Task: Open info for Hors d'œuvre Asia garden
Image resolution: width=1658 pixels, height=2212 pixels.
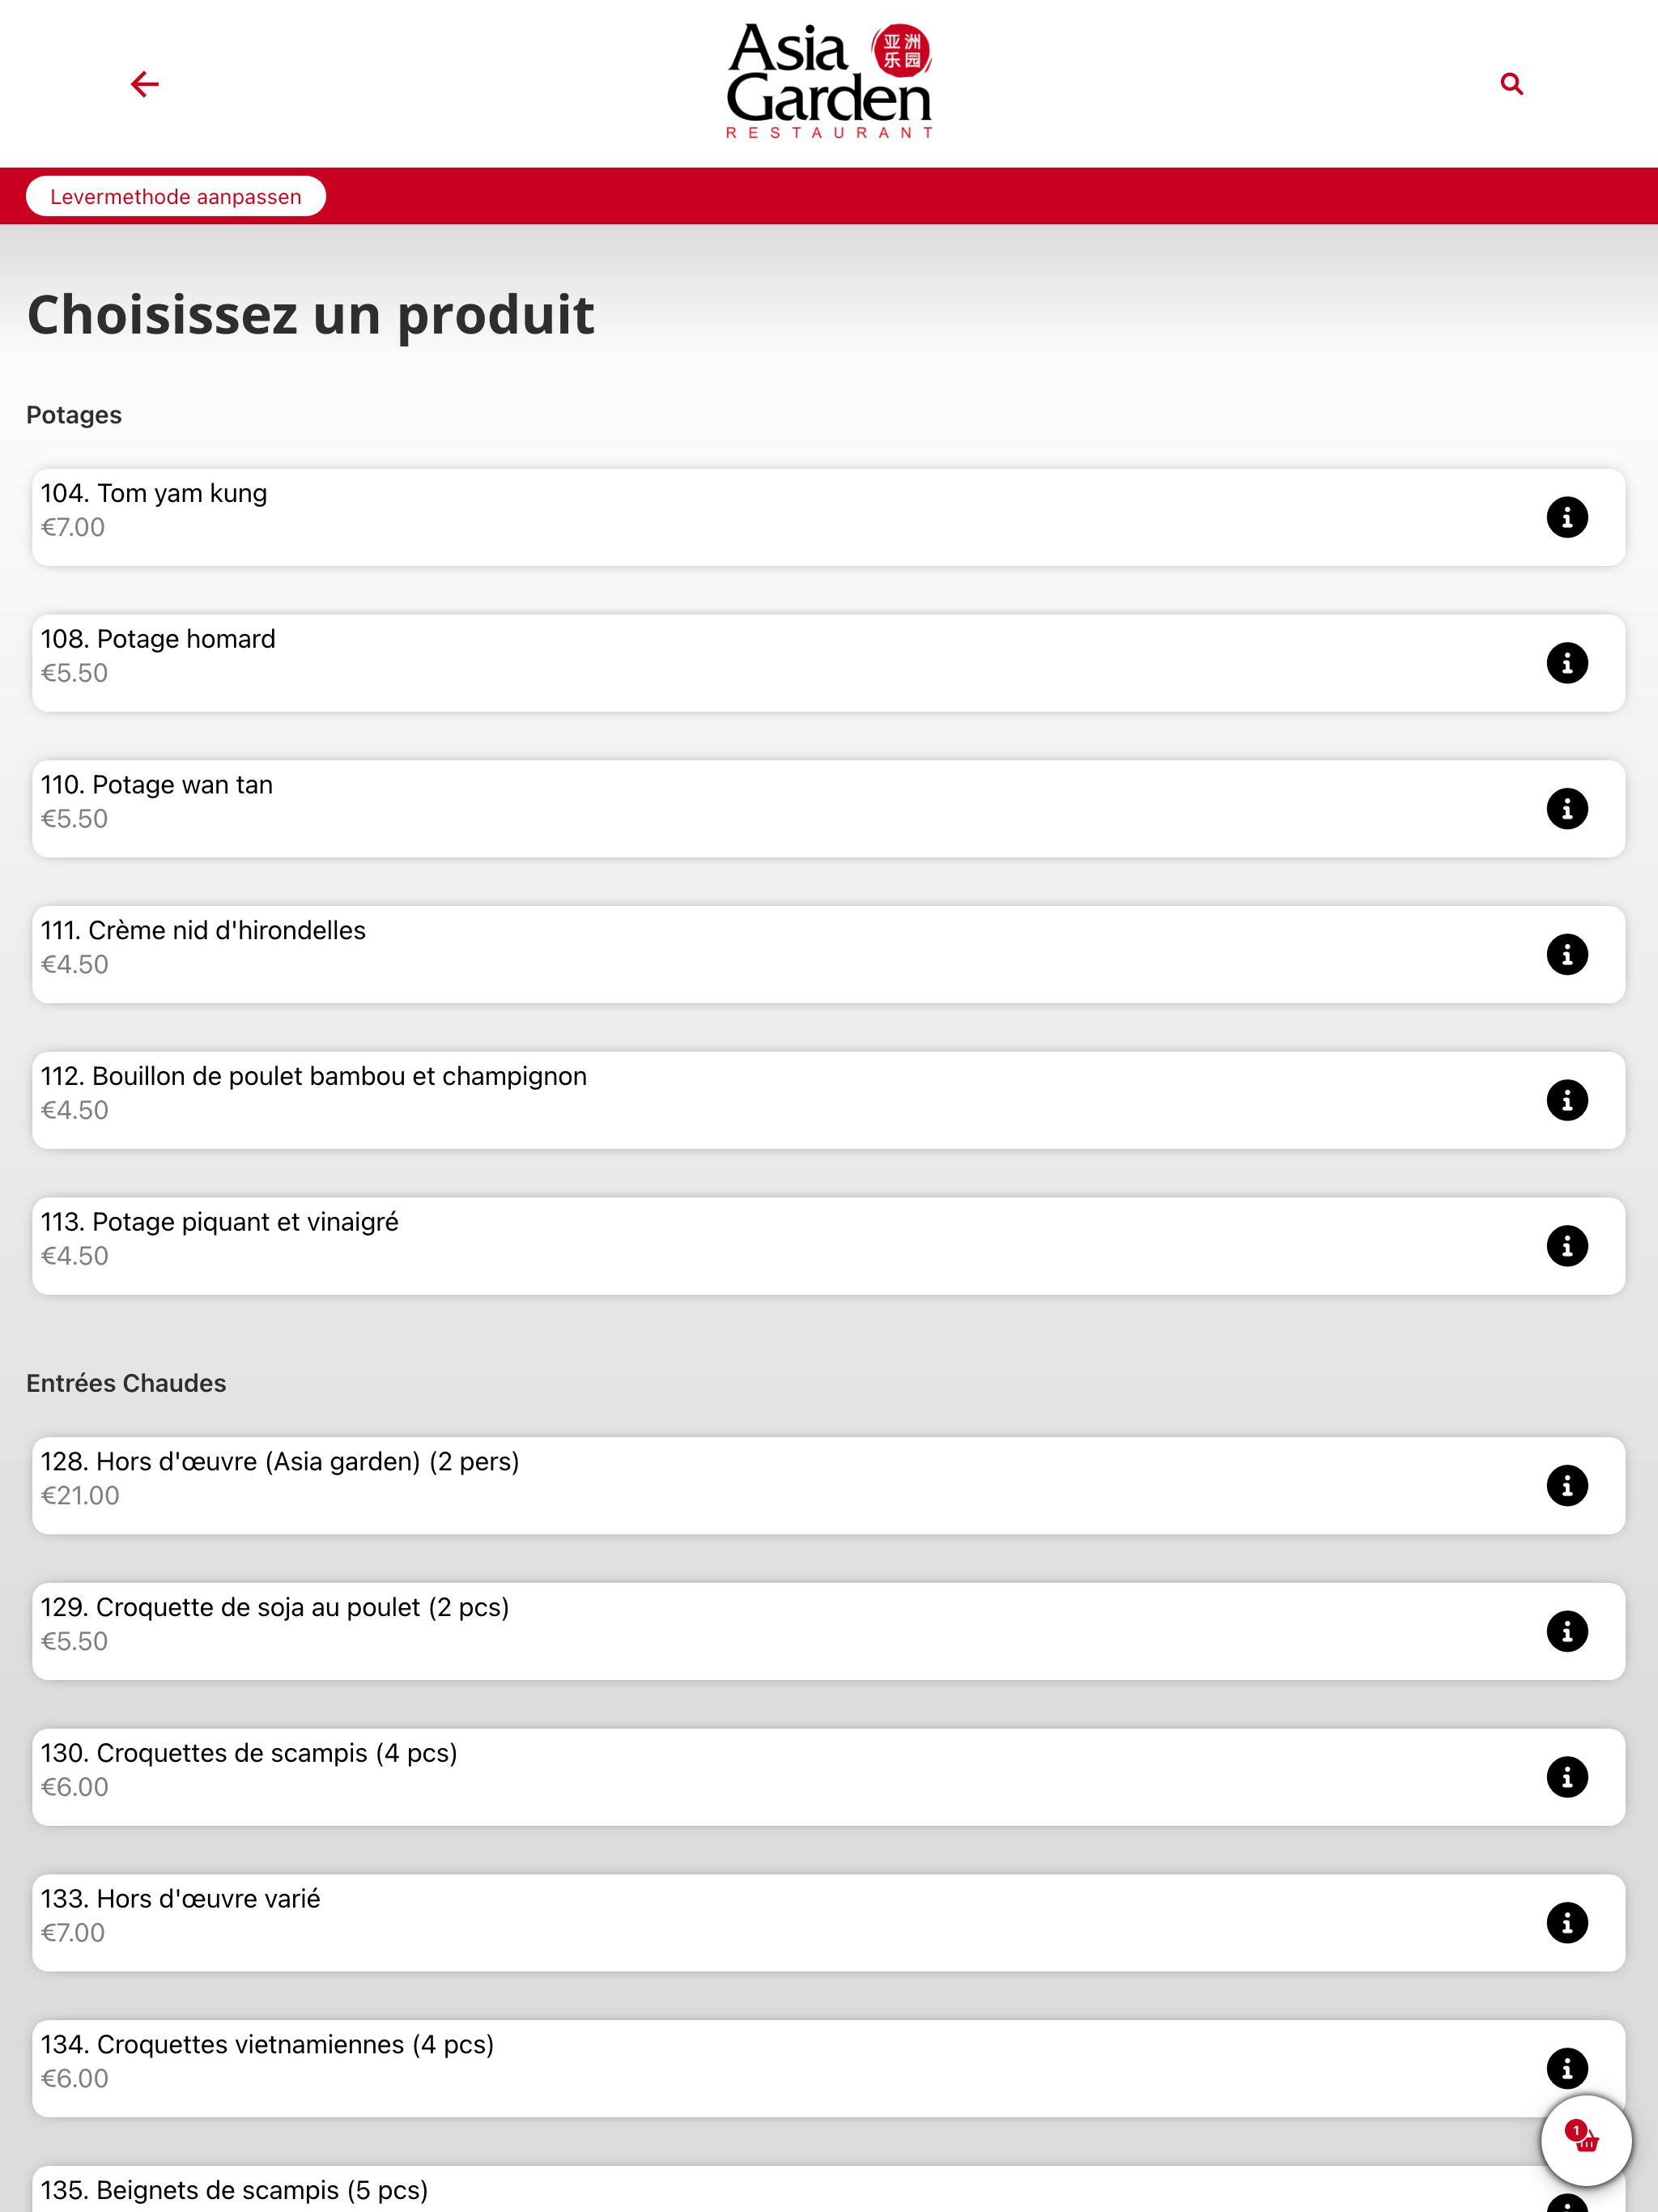Action: pyautogui.click(x=1567, y=1486)
